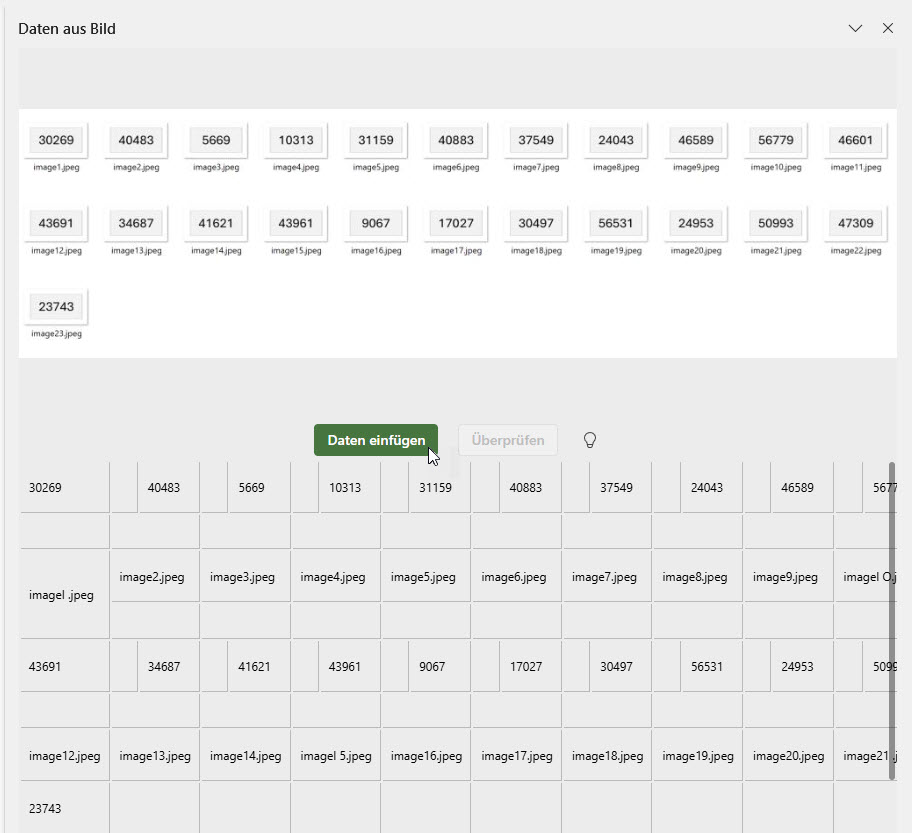The height and width of the screenshot is (833, 912).
Task: Click the 23743 thumbnail image
Action: coord(56,307)
